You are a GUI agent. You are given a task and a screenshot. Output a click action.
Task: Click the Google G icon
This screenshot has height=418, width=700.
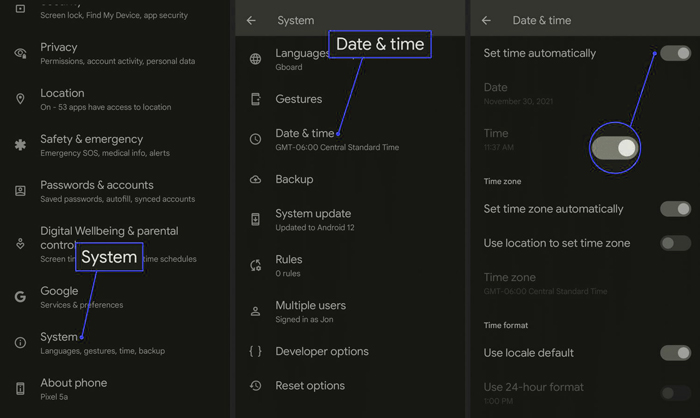[x=20, y=297]
